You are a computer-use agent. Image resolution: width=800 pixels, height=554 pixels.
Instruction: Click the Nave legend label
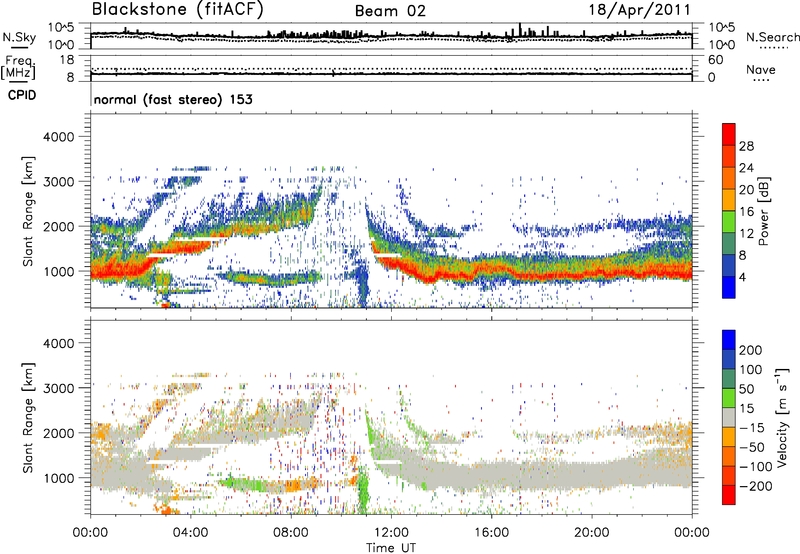(761, 70)
